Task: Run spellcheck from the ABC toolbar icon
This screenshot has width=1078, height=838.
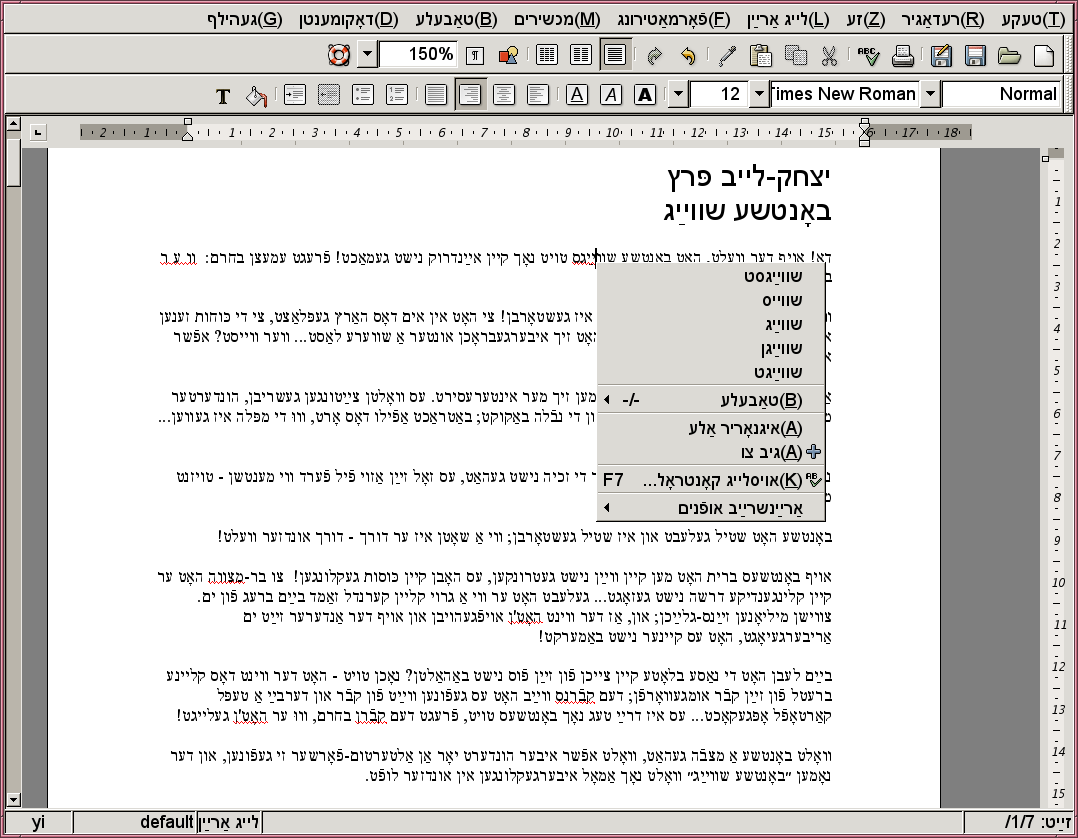Action: click(867, 55)
